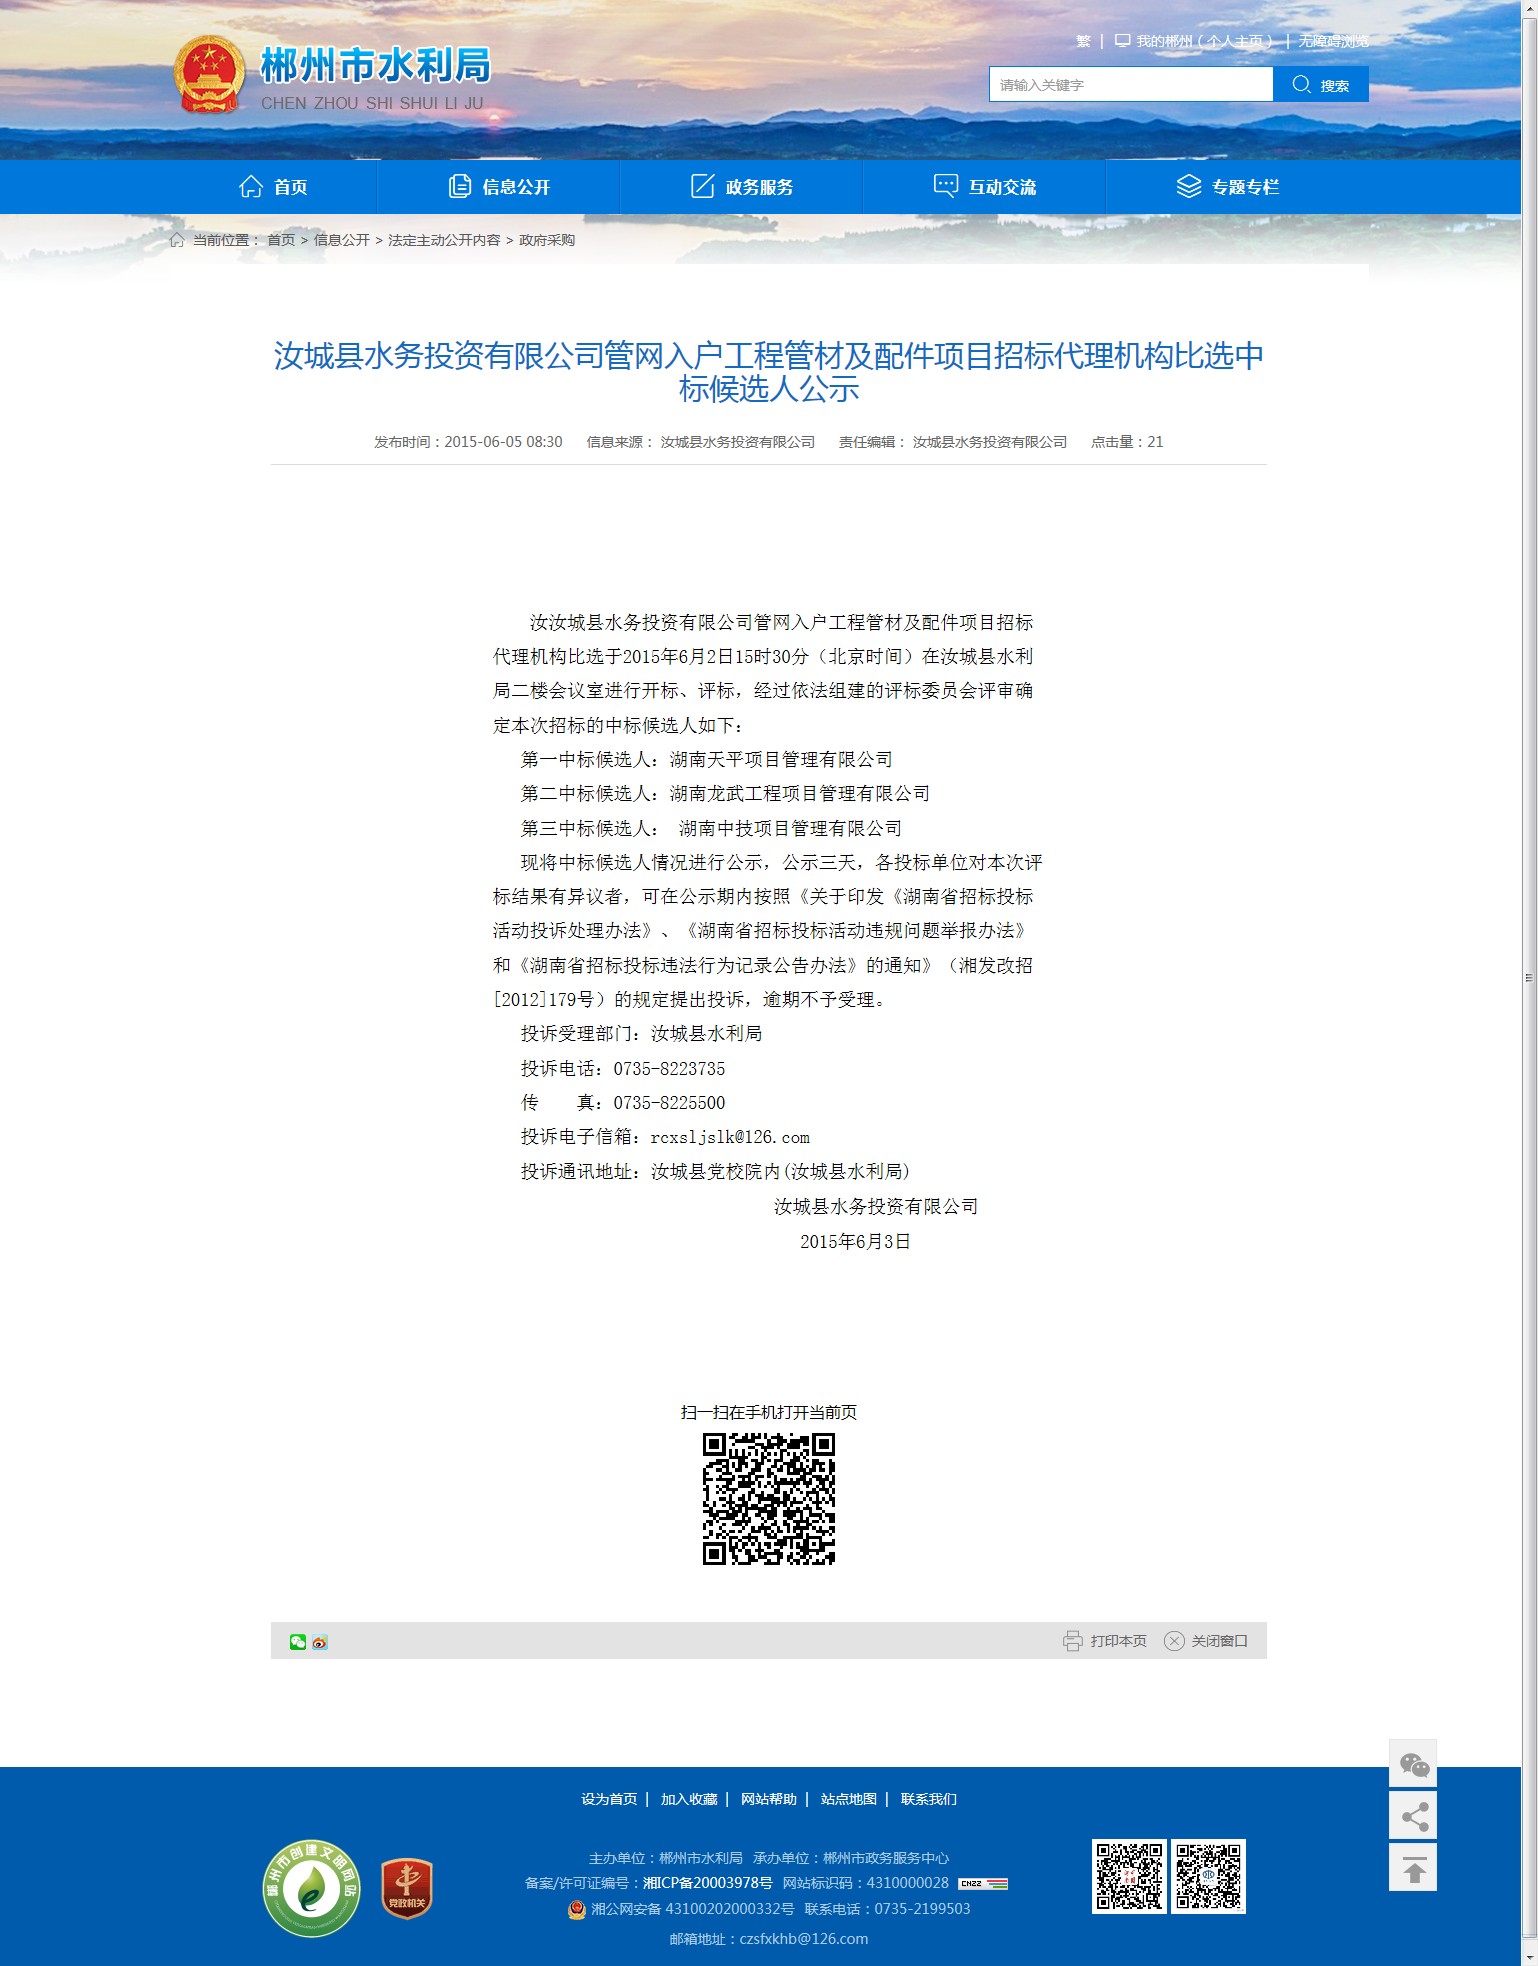This screenshot has width=1538, height=1966.
Task: Click the police badge icon beside 湘公网安备
Action: pyautogui.click(x=576, y=1909)
